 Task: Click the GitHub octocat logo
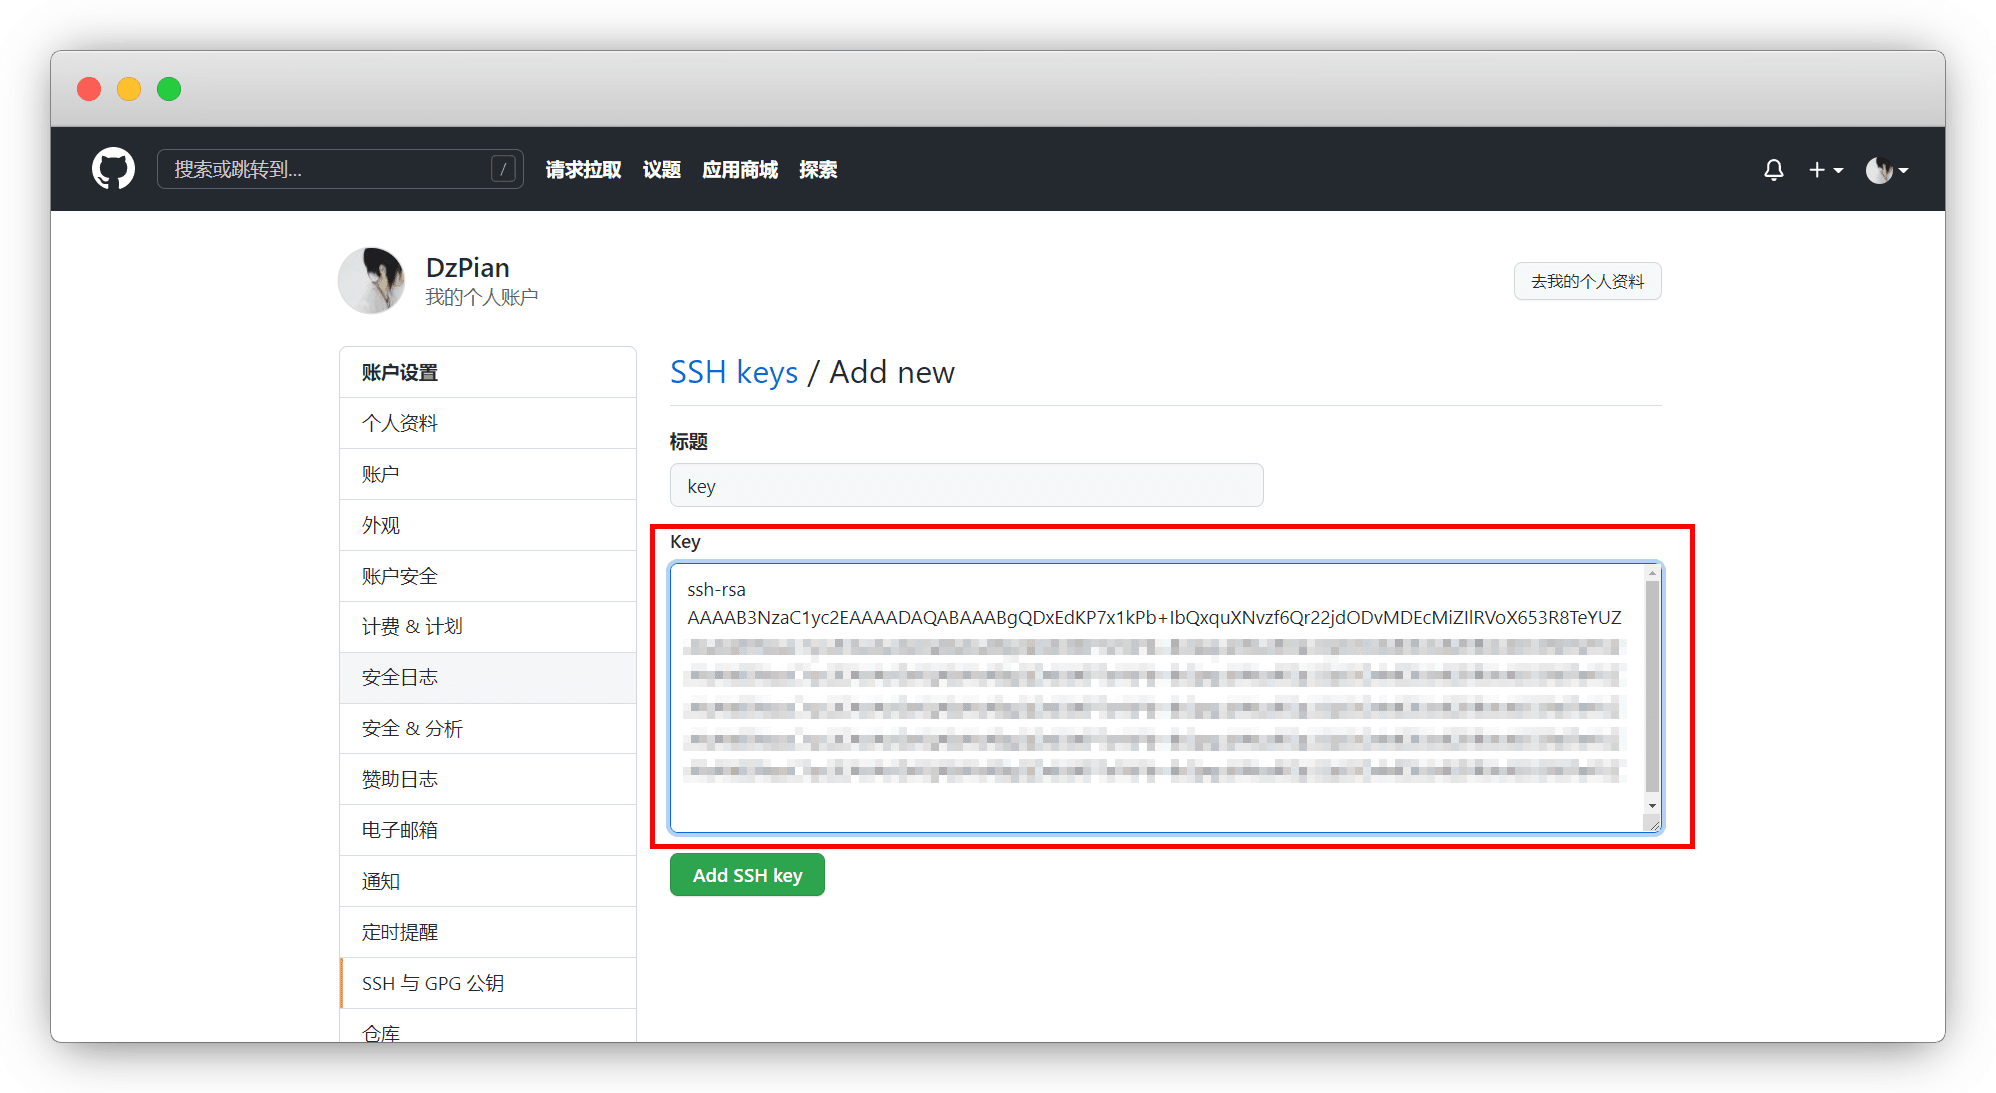[113, 169]
